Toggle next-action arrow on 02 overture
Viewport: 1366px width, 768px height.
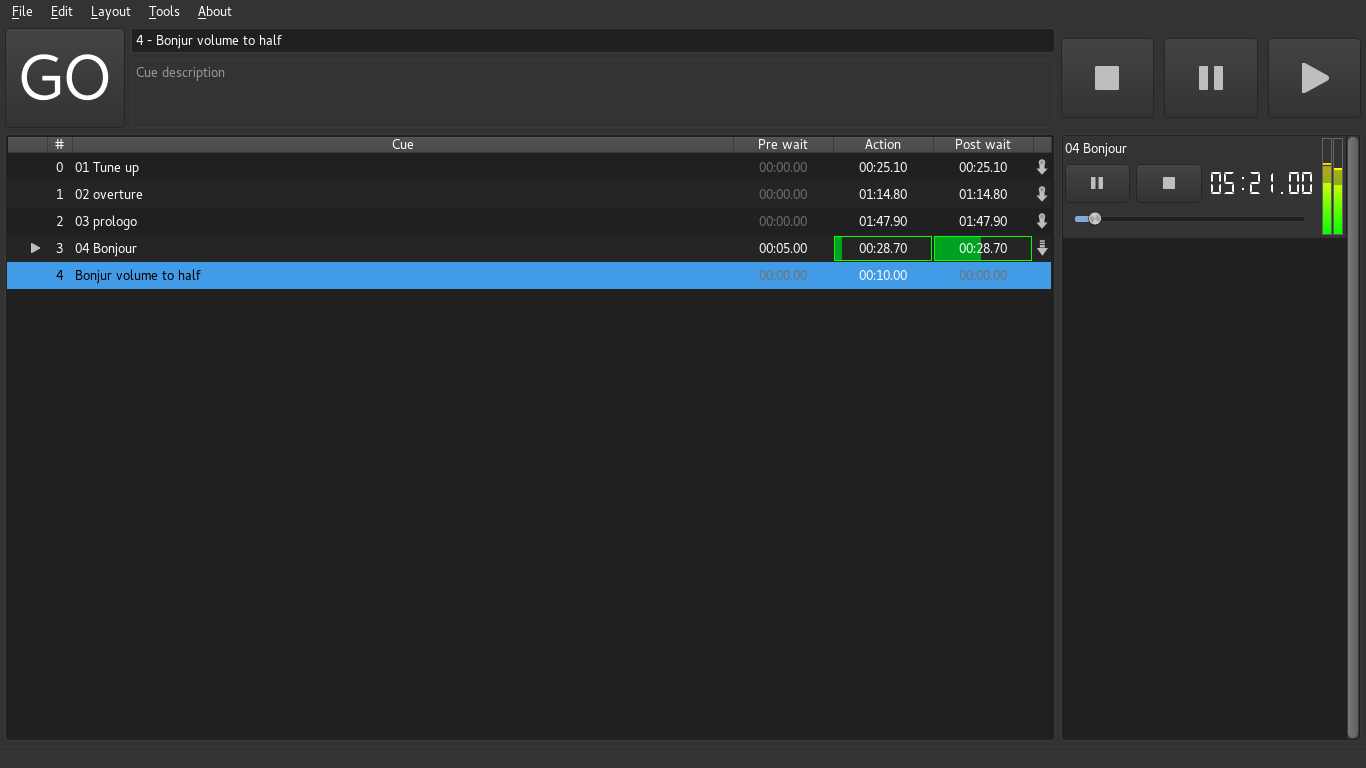click(1042, 195)
